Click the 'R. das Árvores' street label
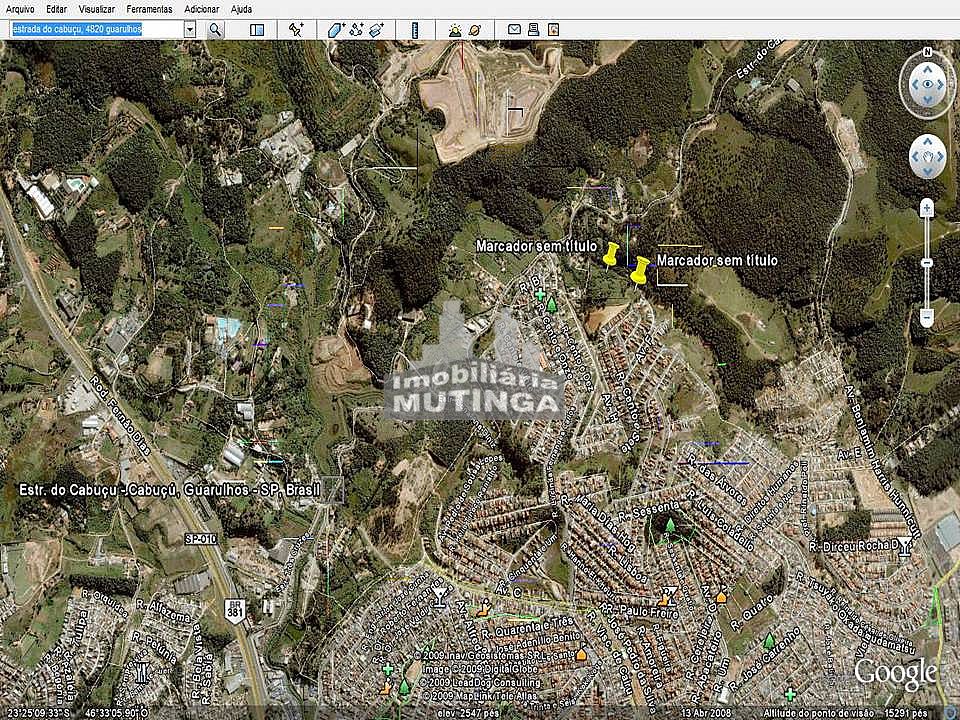 (716, 479)
